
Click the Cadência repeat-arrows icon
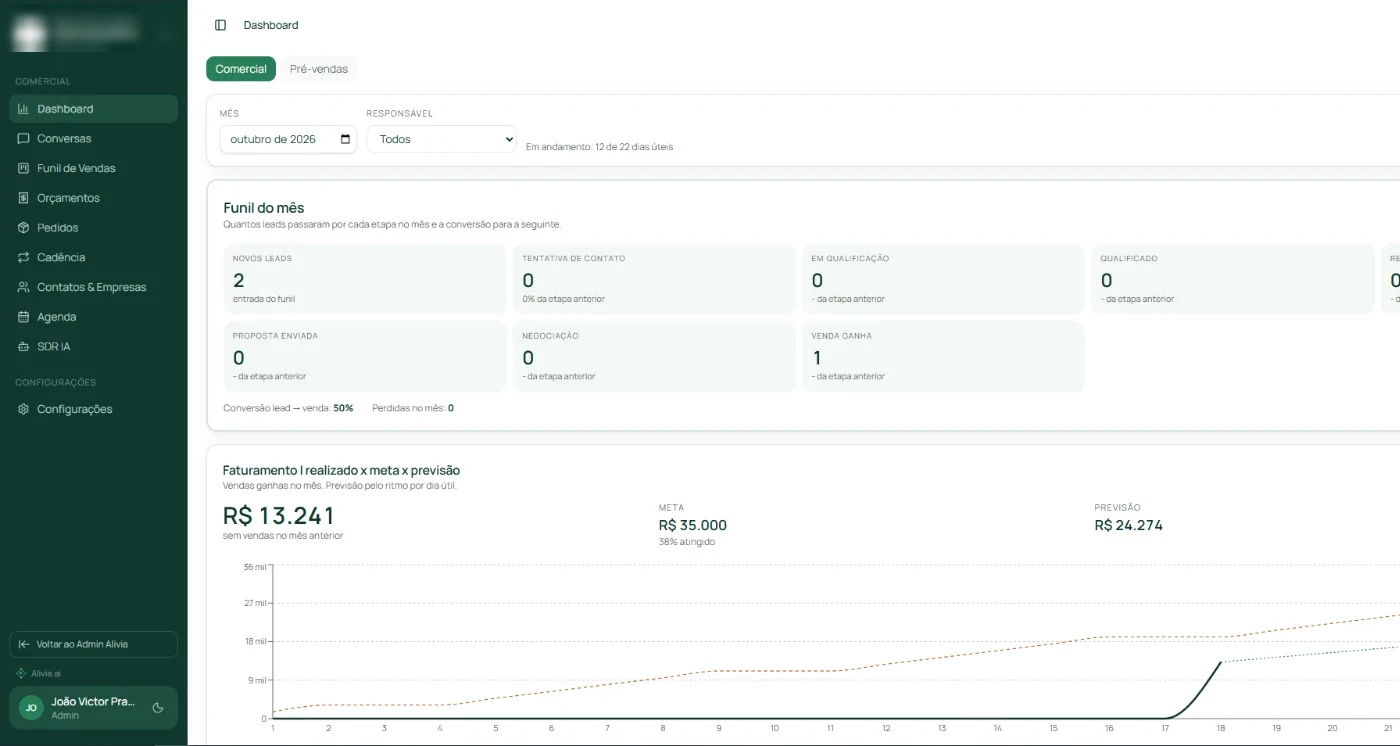pyautogui.click(x=24, y=257)
